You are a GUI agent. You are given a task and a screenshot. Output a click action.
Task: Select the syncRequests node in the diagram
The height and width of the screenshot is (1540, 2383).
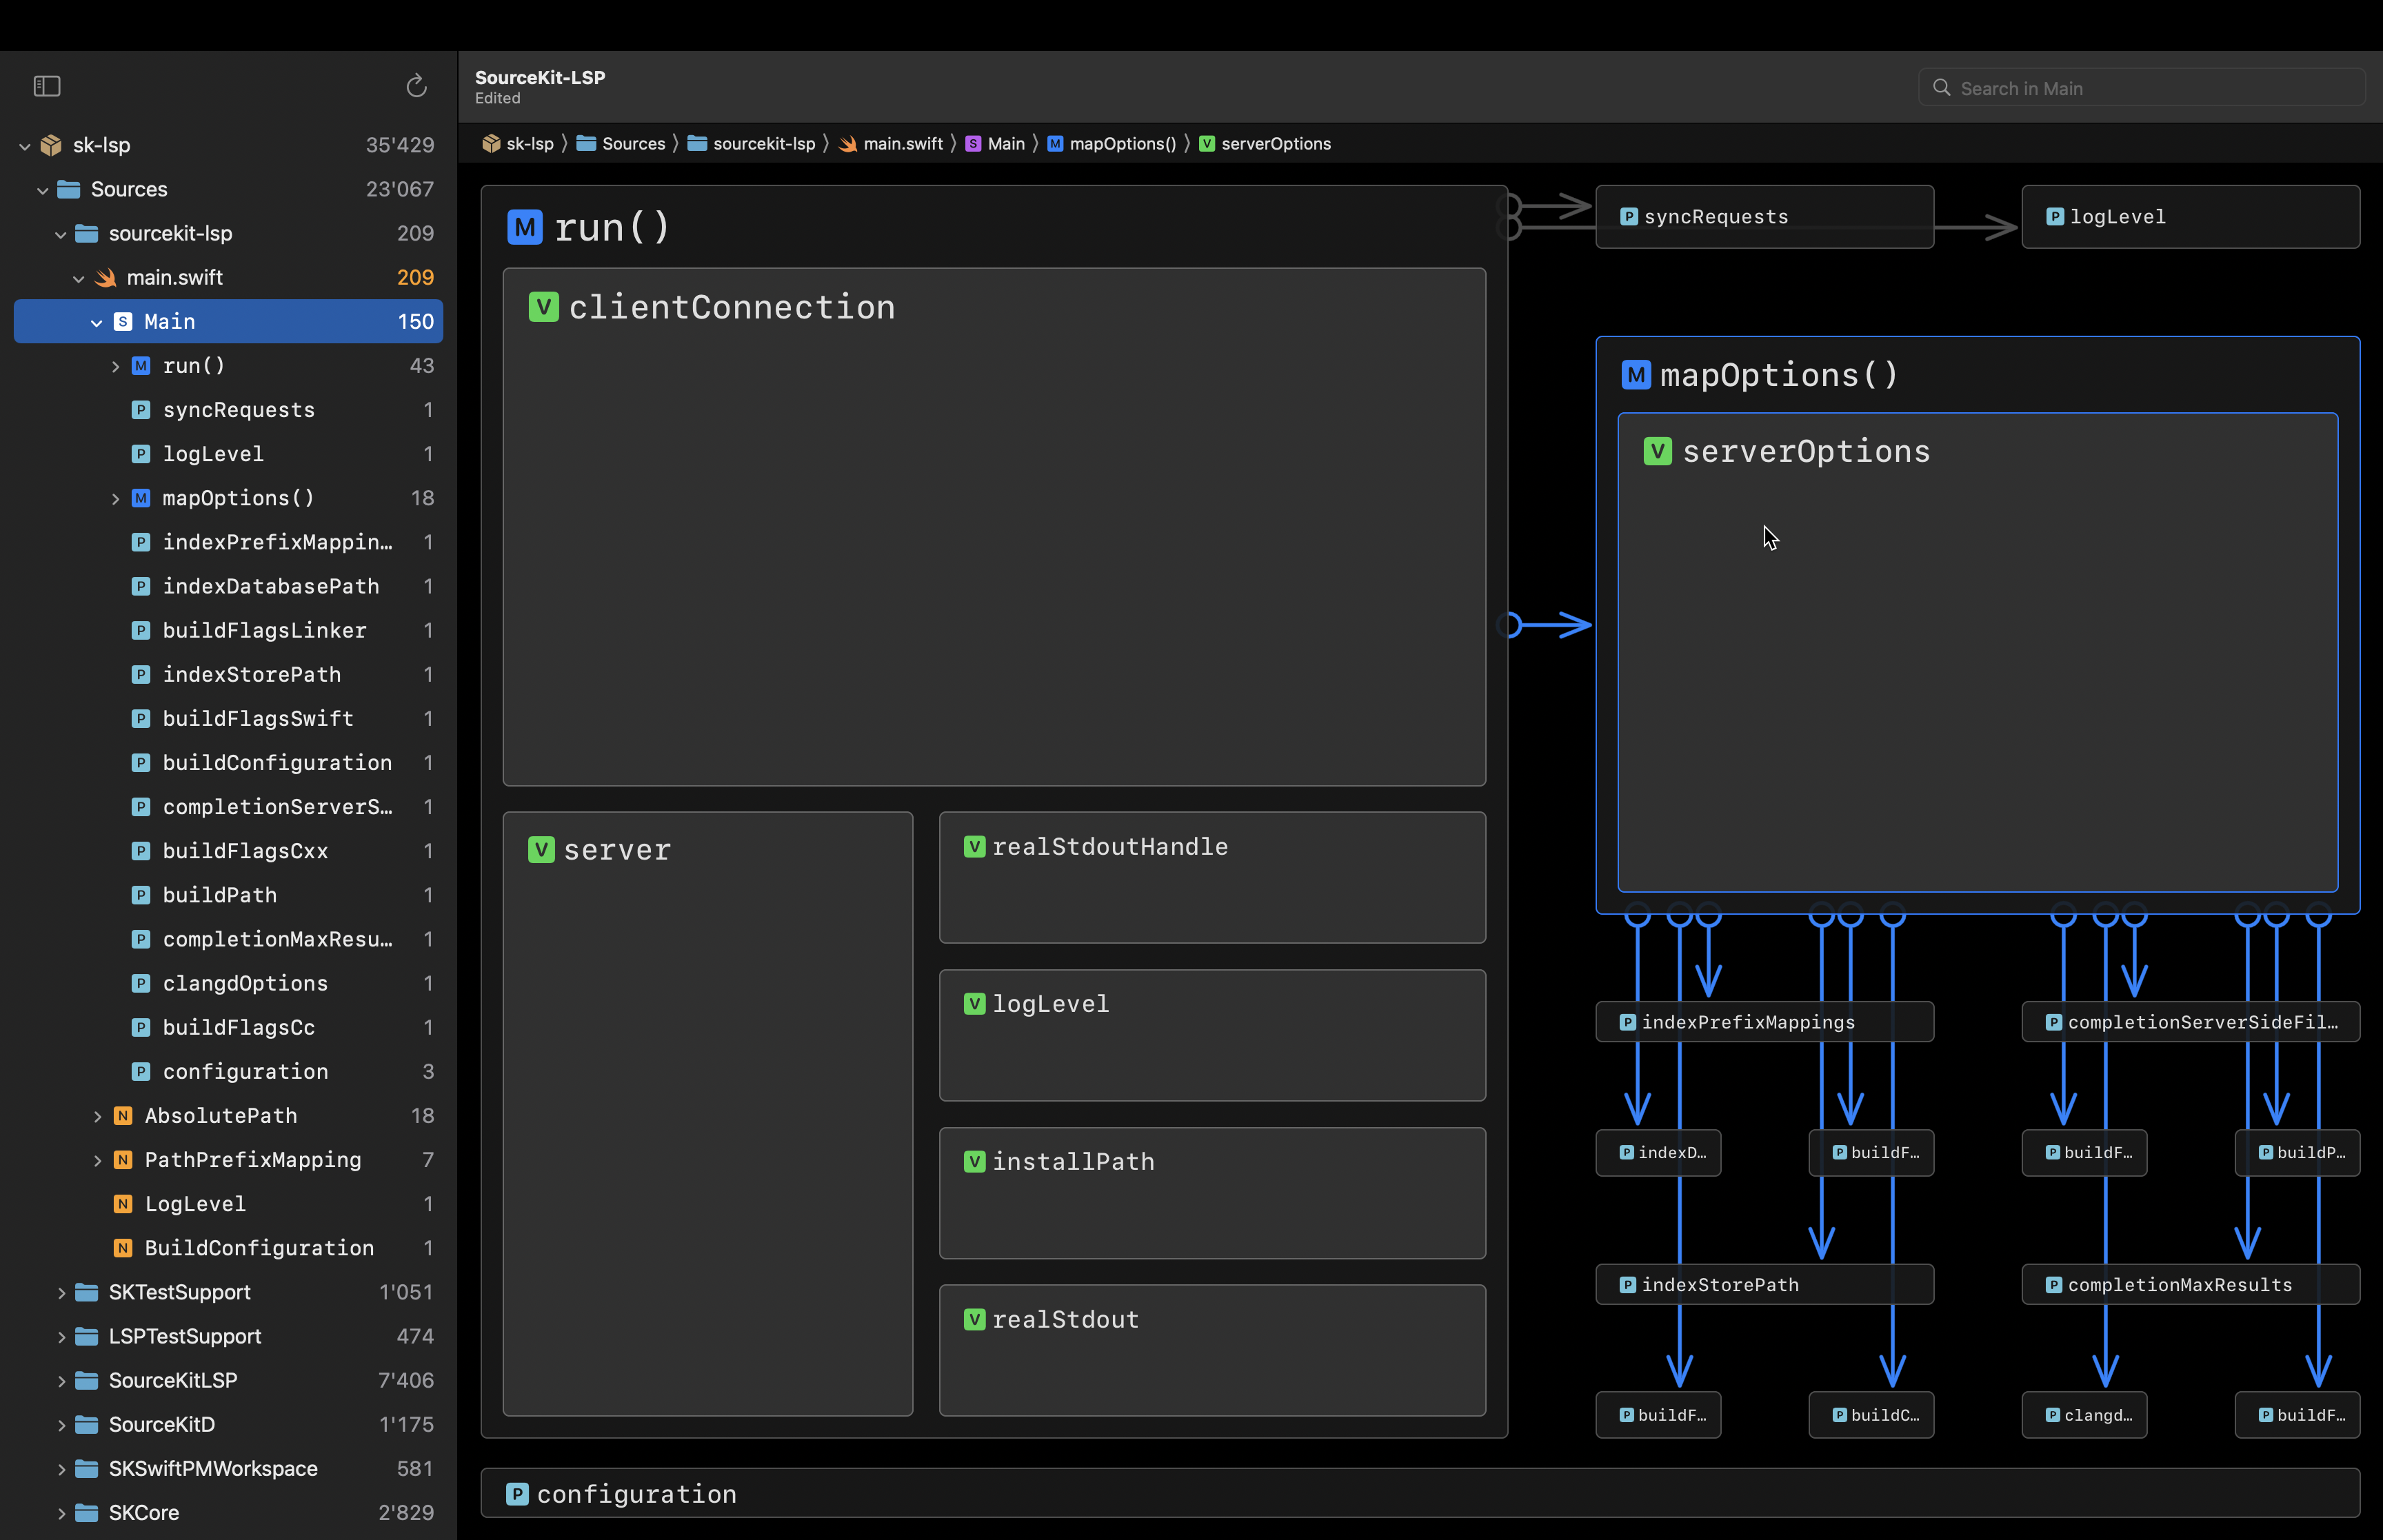point(1764,217)
